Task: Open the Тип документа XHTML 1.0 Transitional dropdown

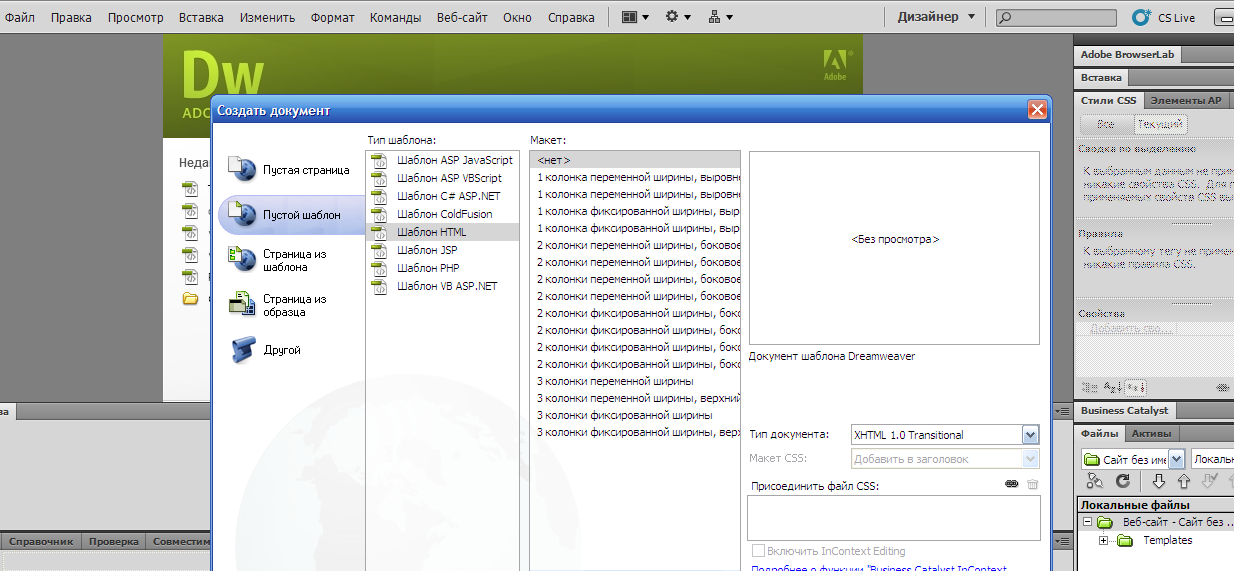Action: click(x=945, y=435)
